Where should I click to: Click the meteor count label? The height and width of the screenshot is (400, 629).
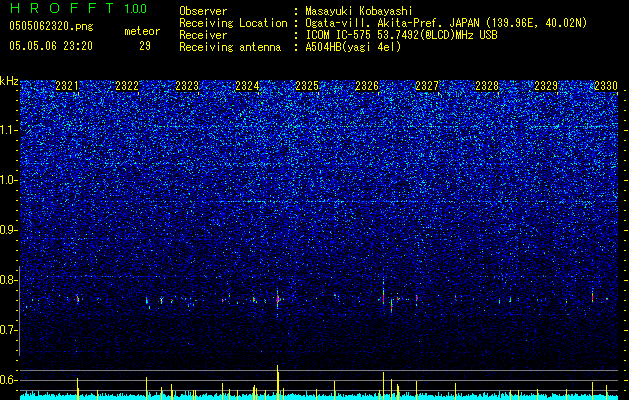[x=142, y=31]
